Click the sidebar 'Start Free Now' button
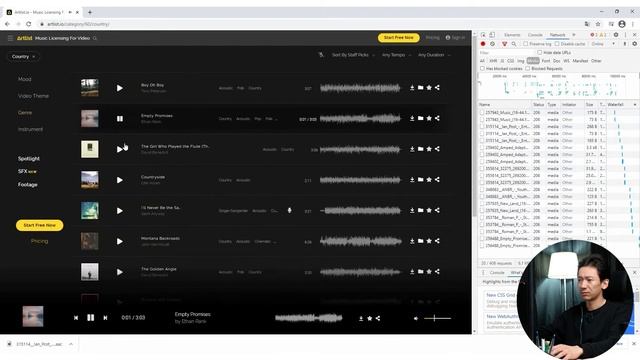This screenshot has height=360, width=640. coord(40,225)
